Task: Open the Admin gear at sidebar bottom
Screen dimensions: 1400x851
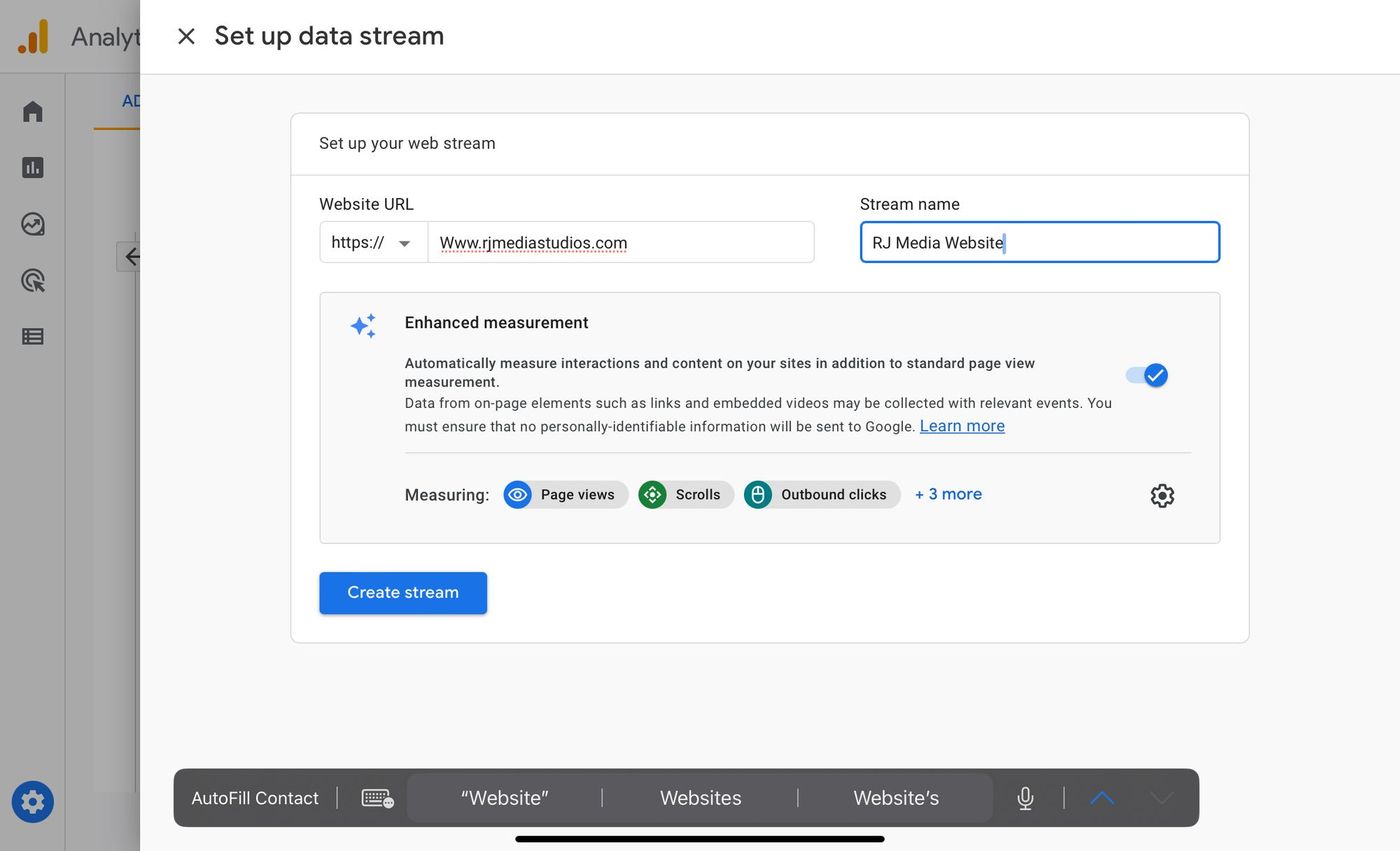Action: click(33, 802)
